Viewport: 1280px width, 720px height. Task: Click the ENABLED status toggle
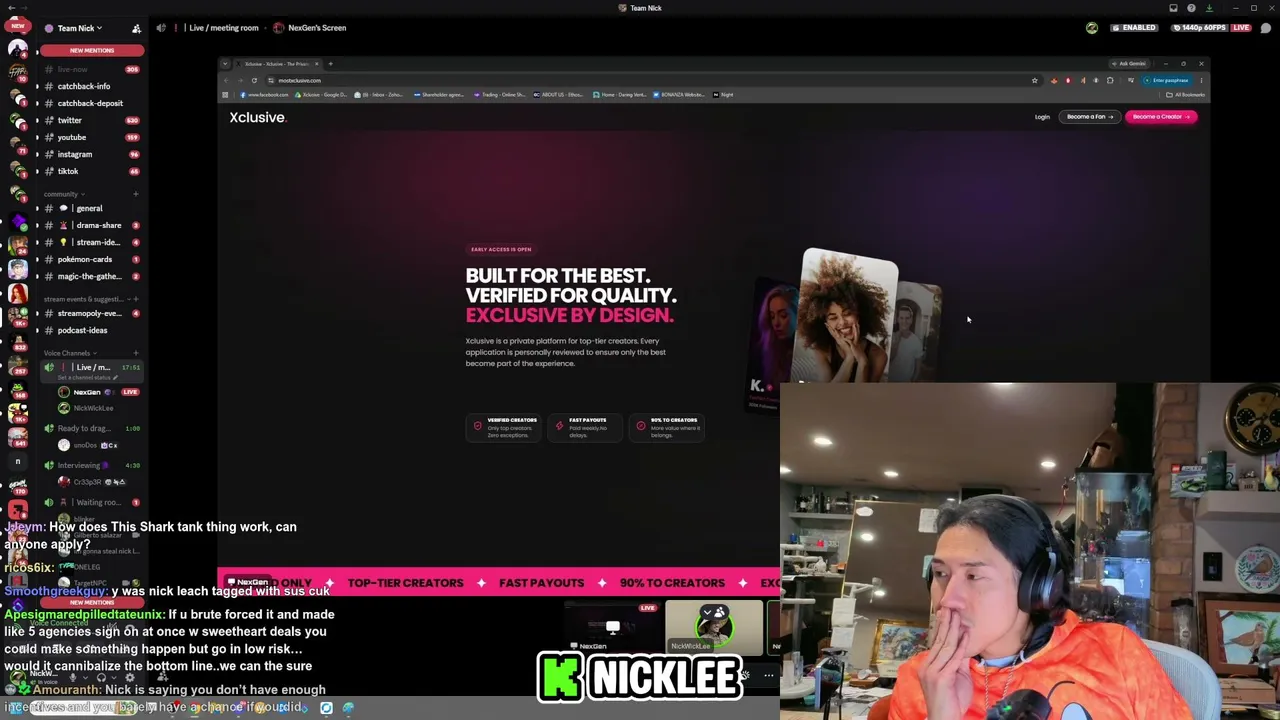[1133, 28]
